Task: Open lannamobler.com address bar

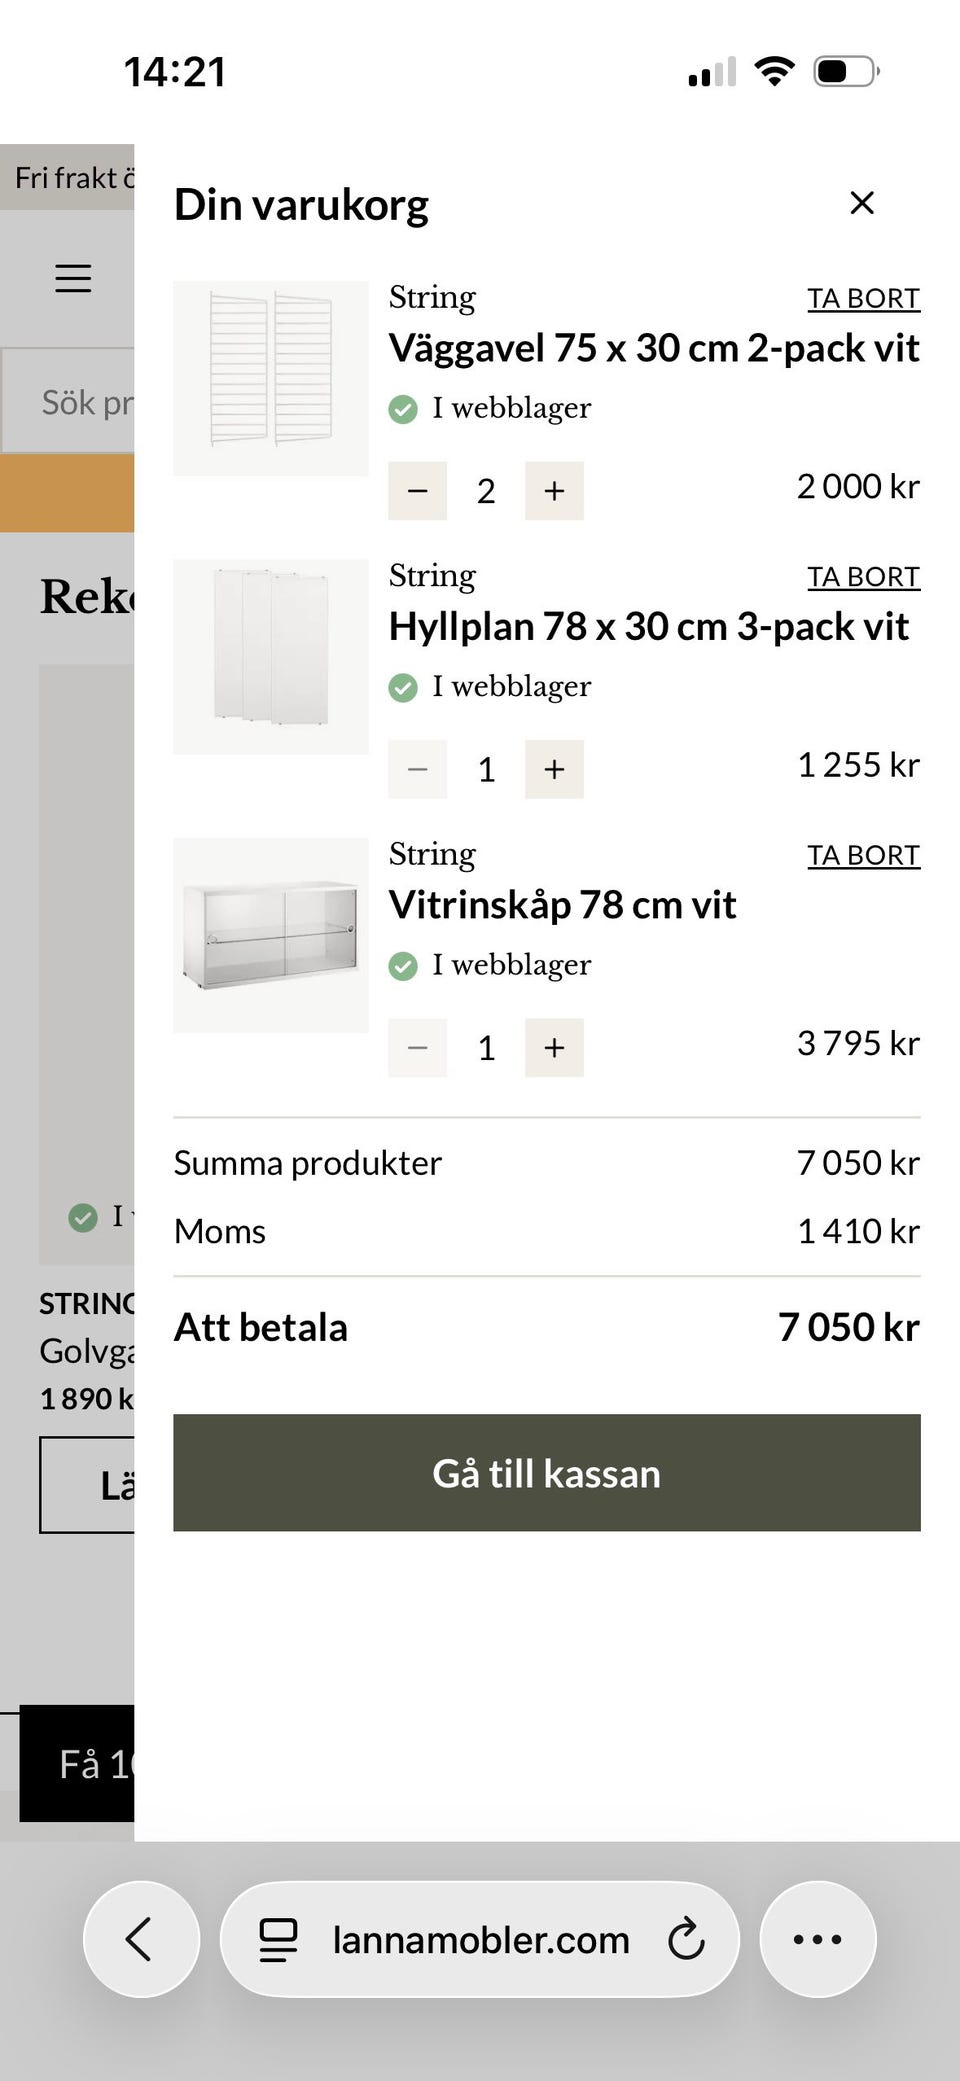Action: [x=479, y=1938]
